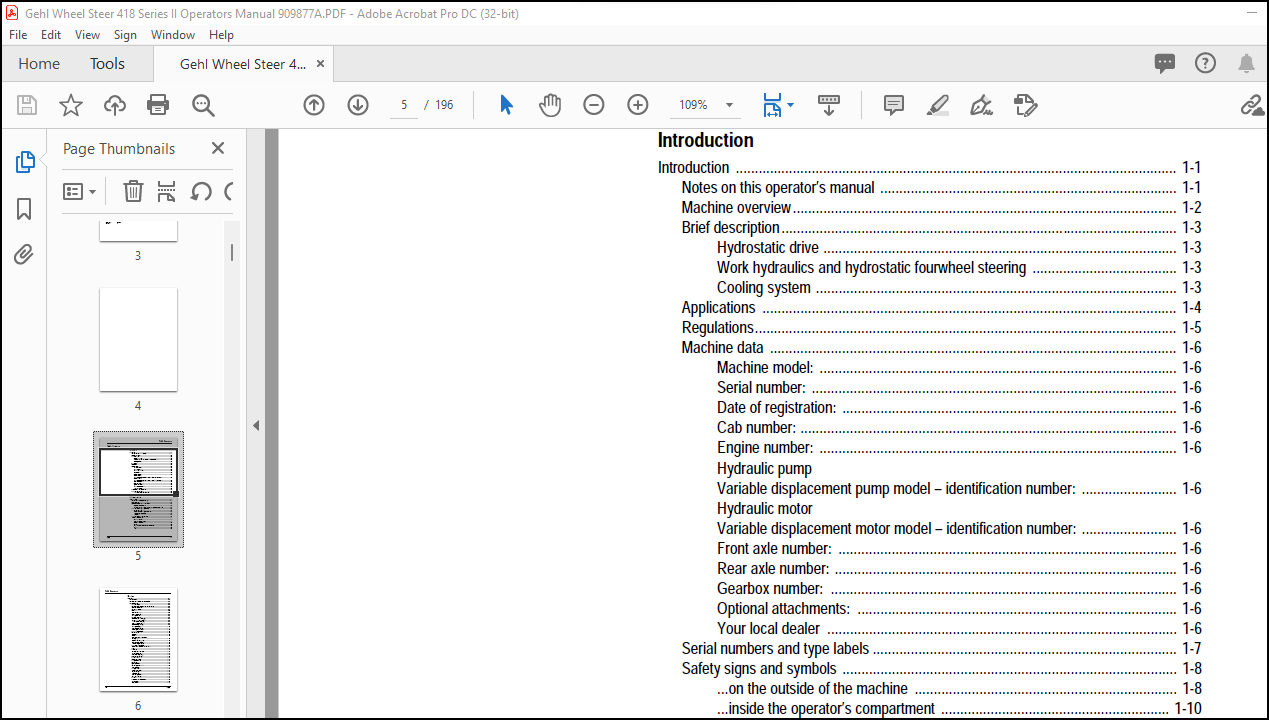Open the Edit menu
Image resolution: width=1269 pixels, height=720 pixels.
tap(51, 34)
